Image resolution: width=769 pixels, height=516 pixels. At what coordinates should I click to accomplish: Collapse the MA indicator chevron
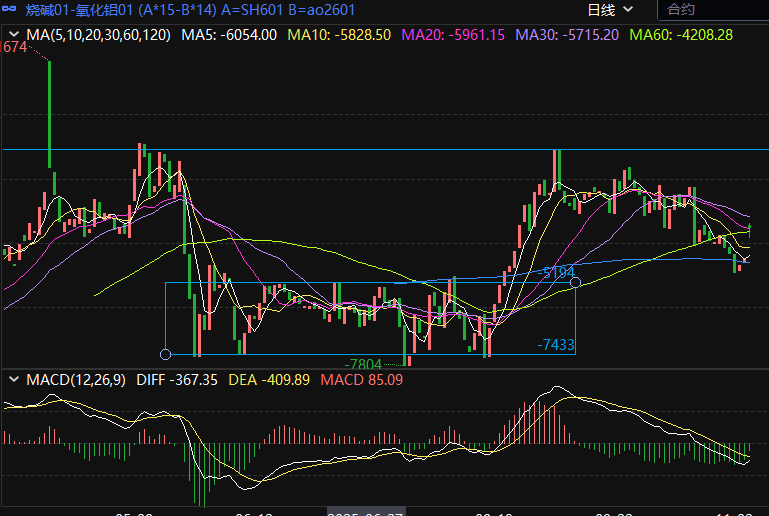[14, 35]
